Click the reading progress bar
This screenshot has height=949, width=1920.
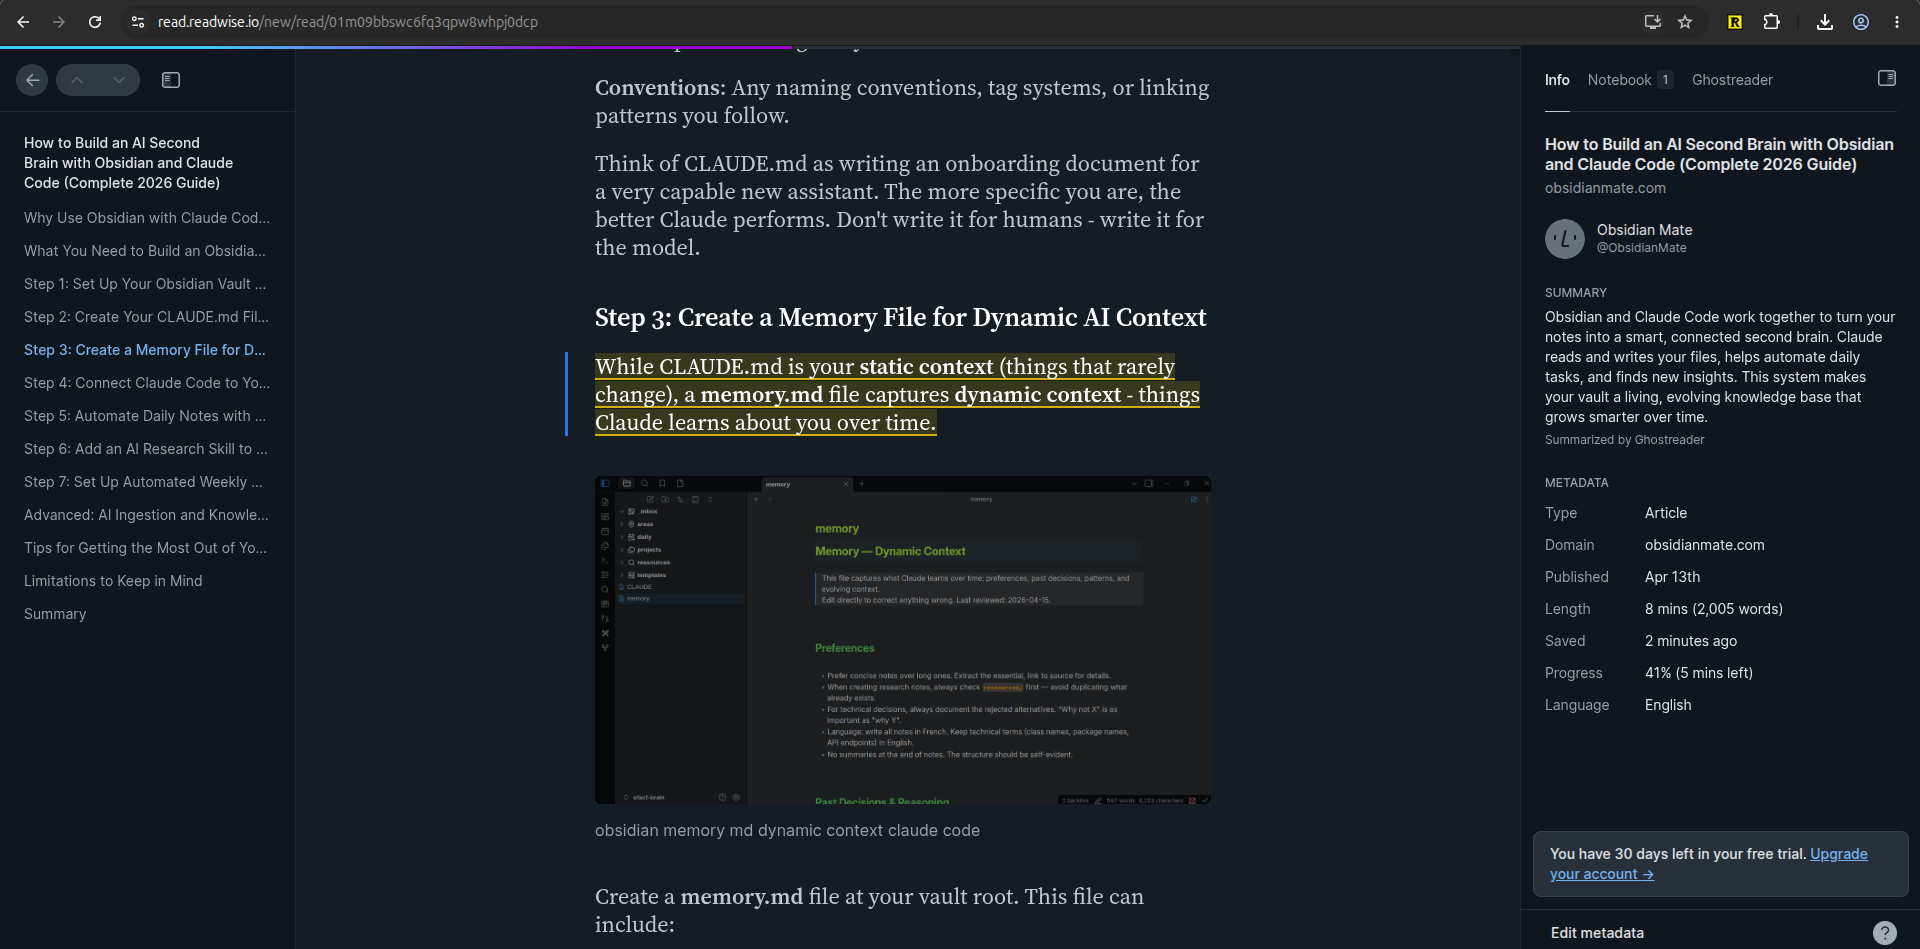[760, 46]
